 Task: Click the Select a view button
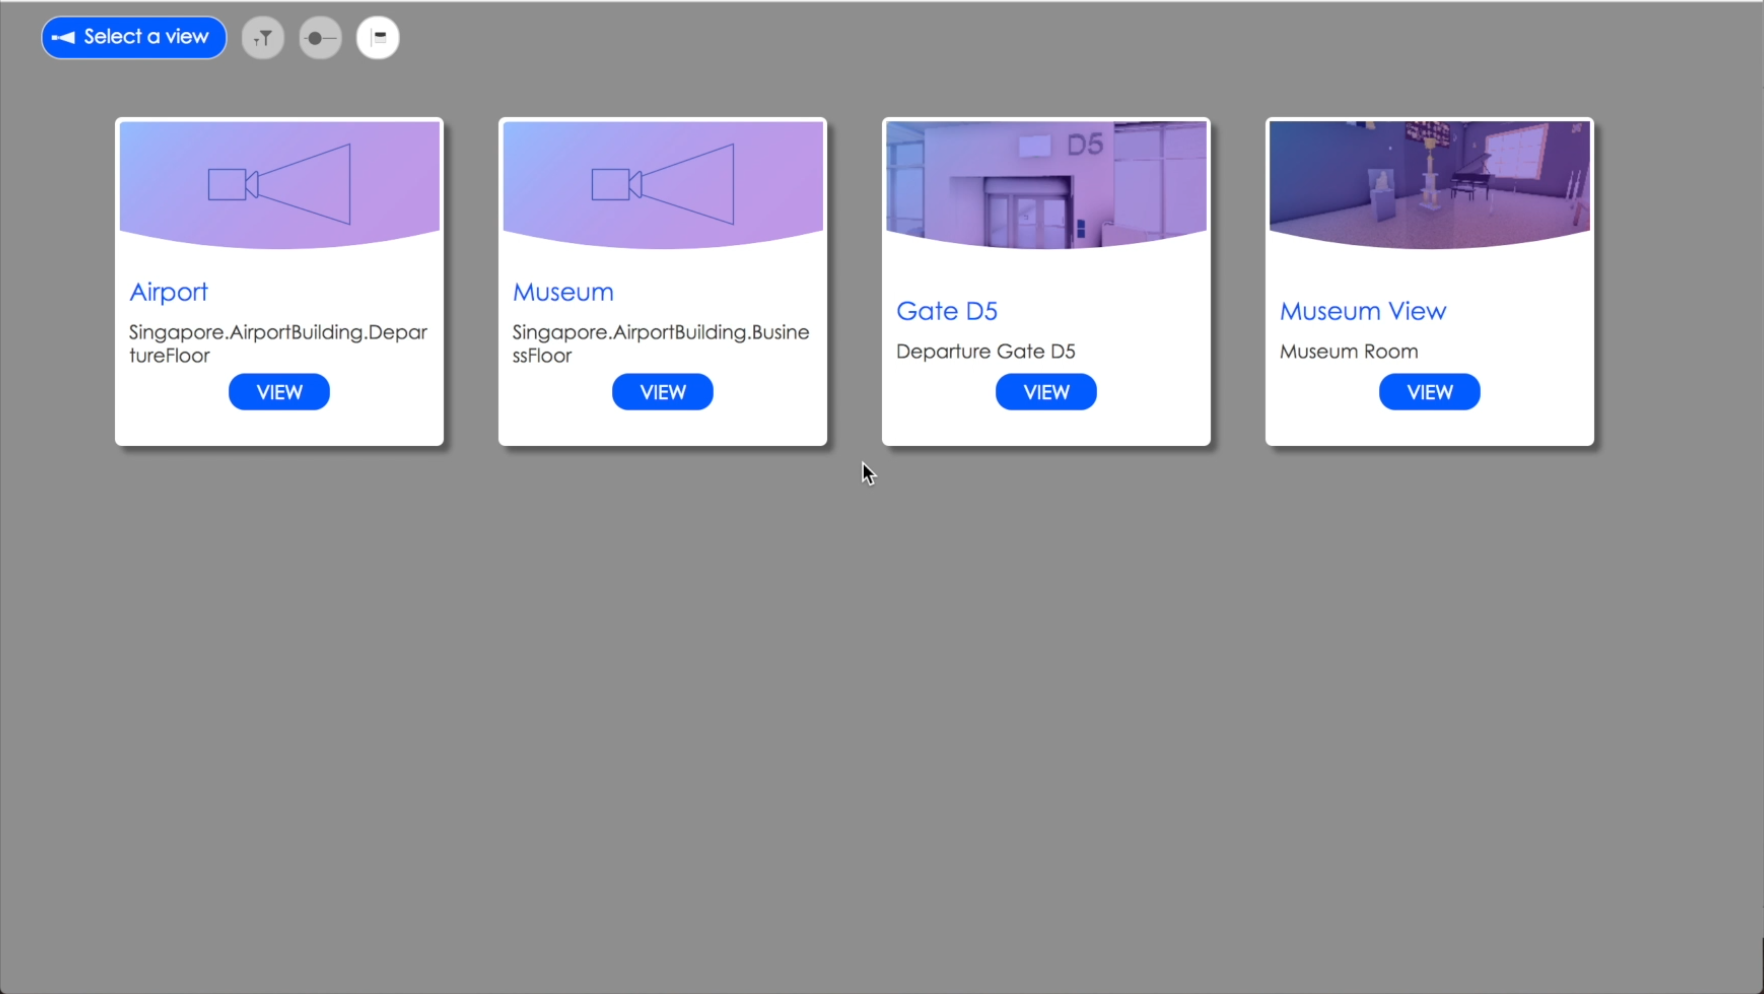click(134, 38)
